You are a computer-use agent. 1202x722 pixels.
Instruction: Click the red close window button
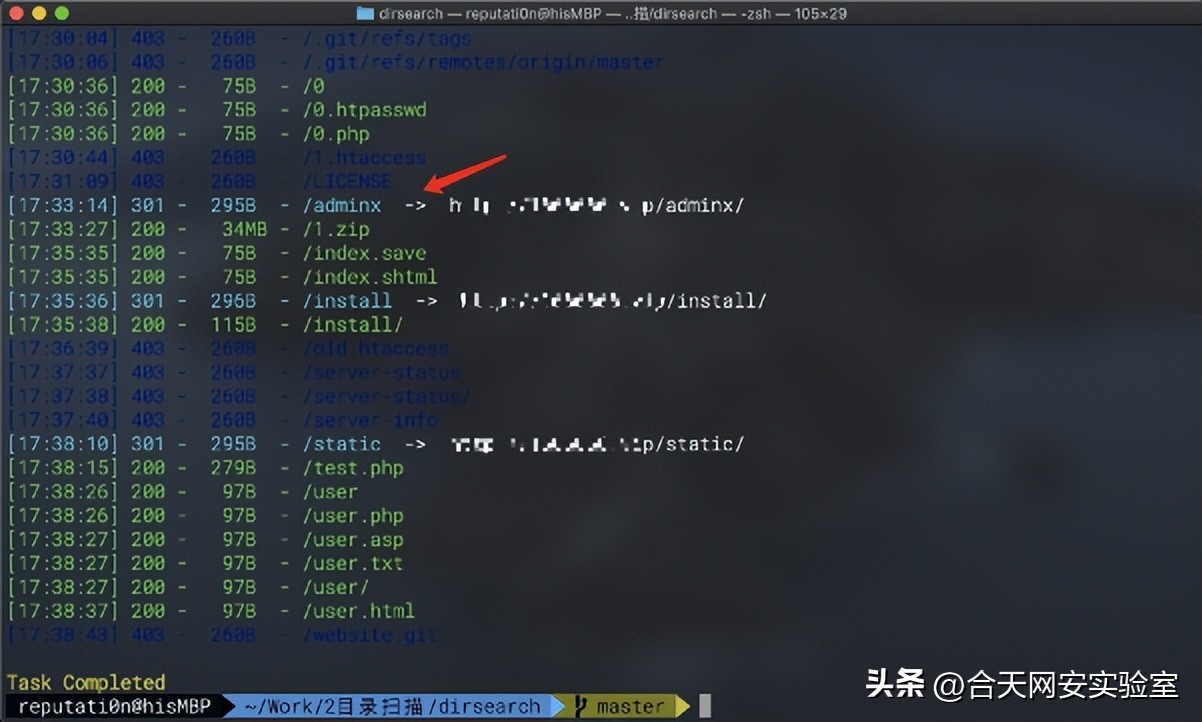coord(16,13)
